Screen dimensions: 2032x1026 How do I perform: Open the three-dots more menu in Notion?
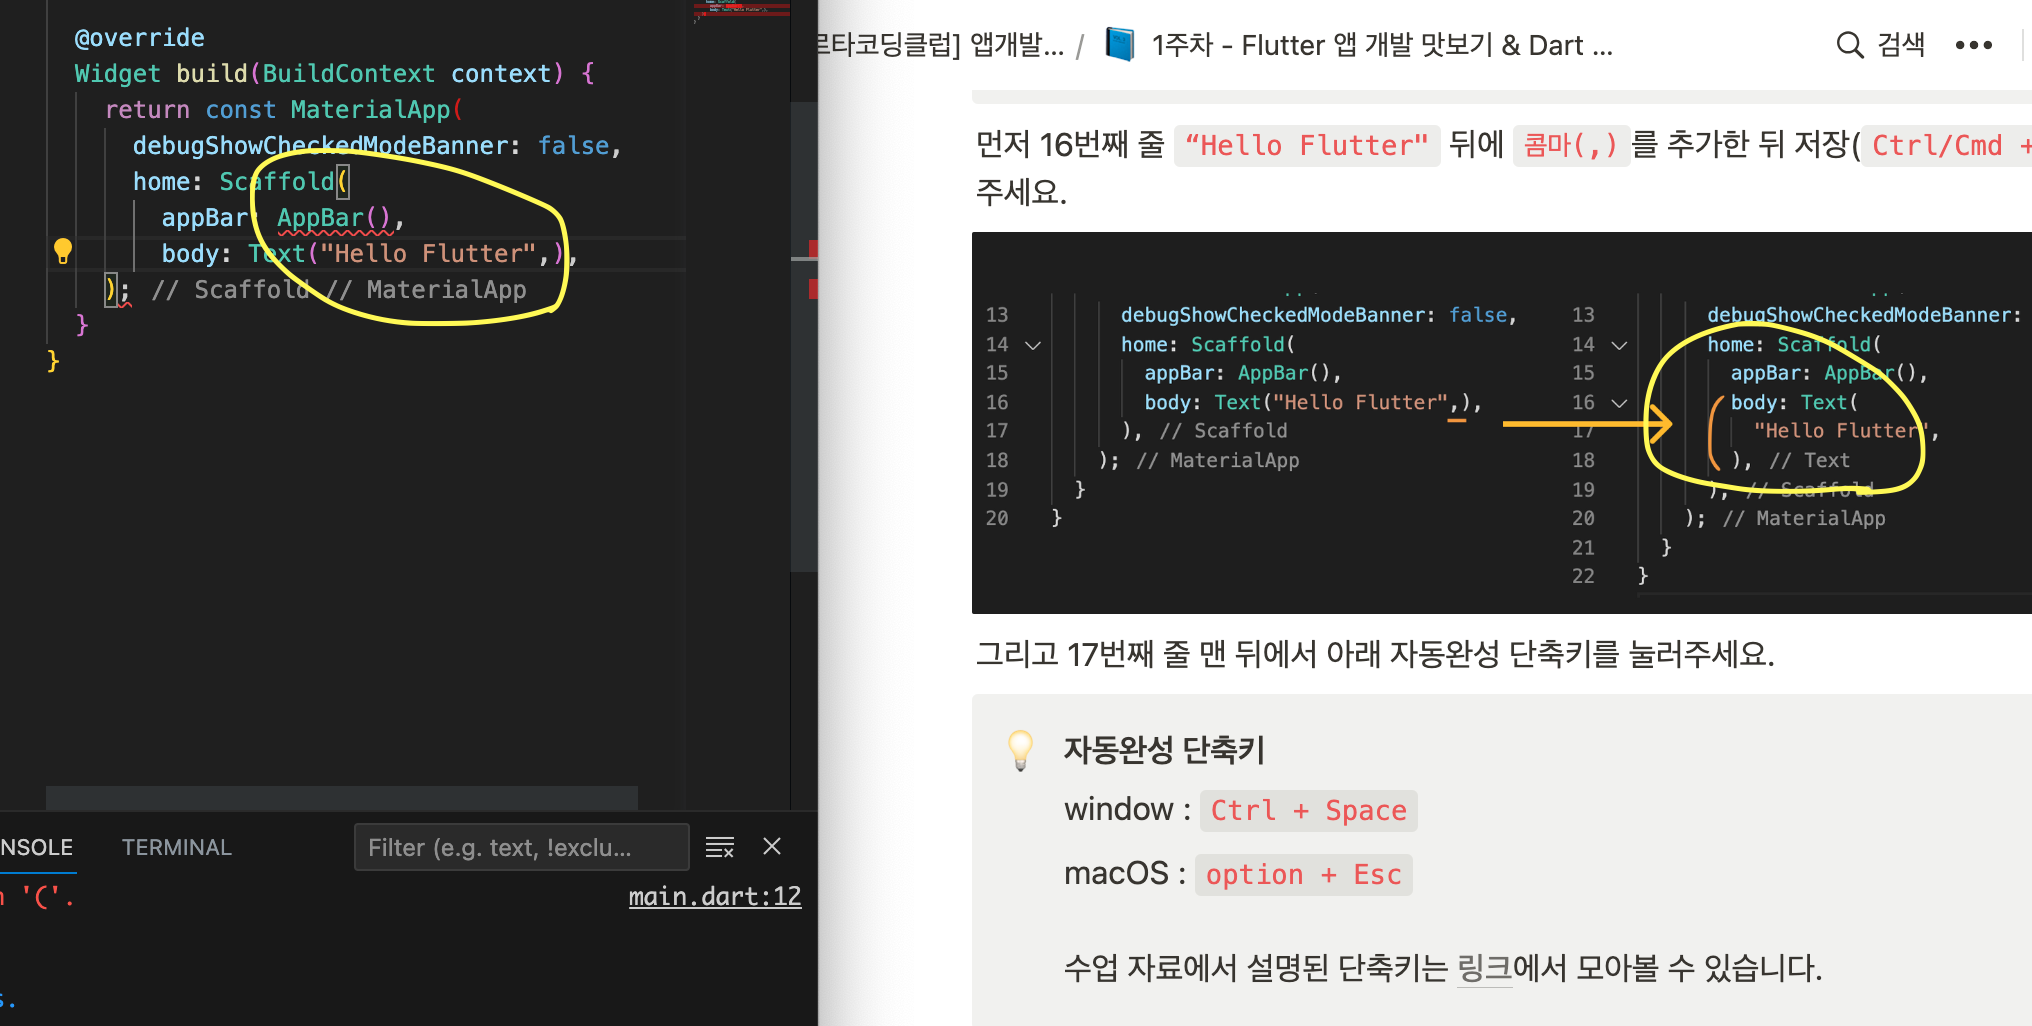[1974, 45]
